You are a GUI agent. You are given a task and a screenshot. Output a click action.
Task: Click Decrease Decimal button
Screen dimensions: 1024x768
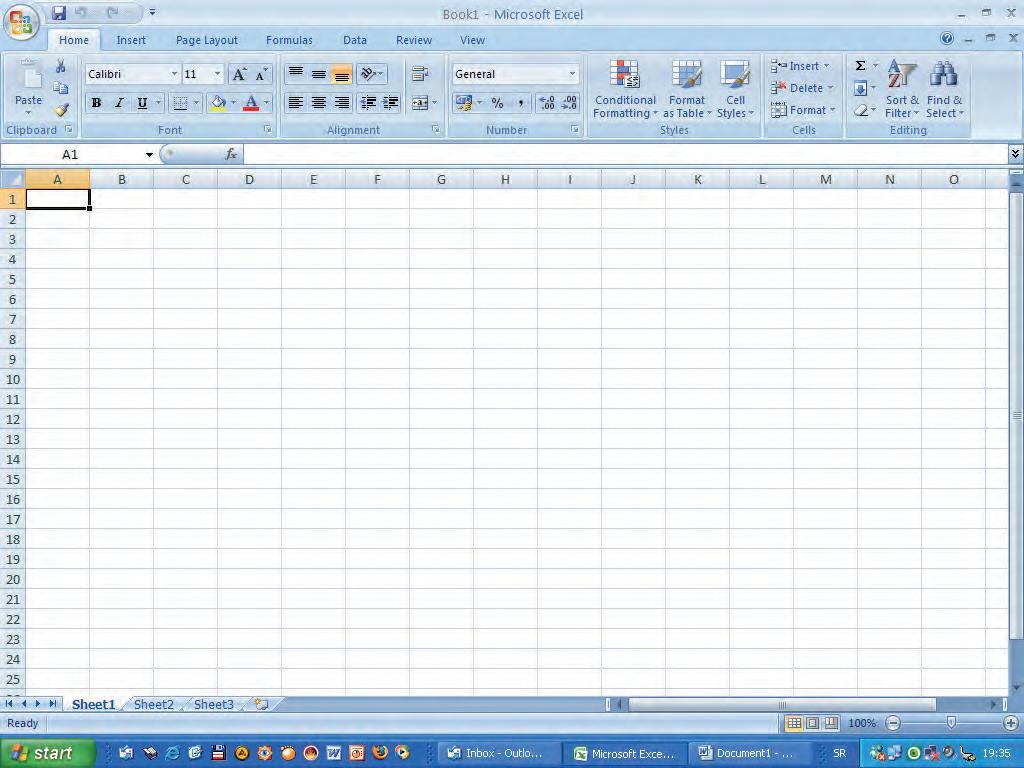[x=569, y=103]
